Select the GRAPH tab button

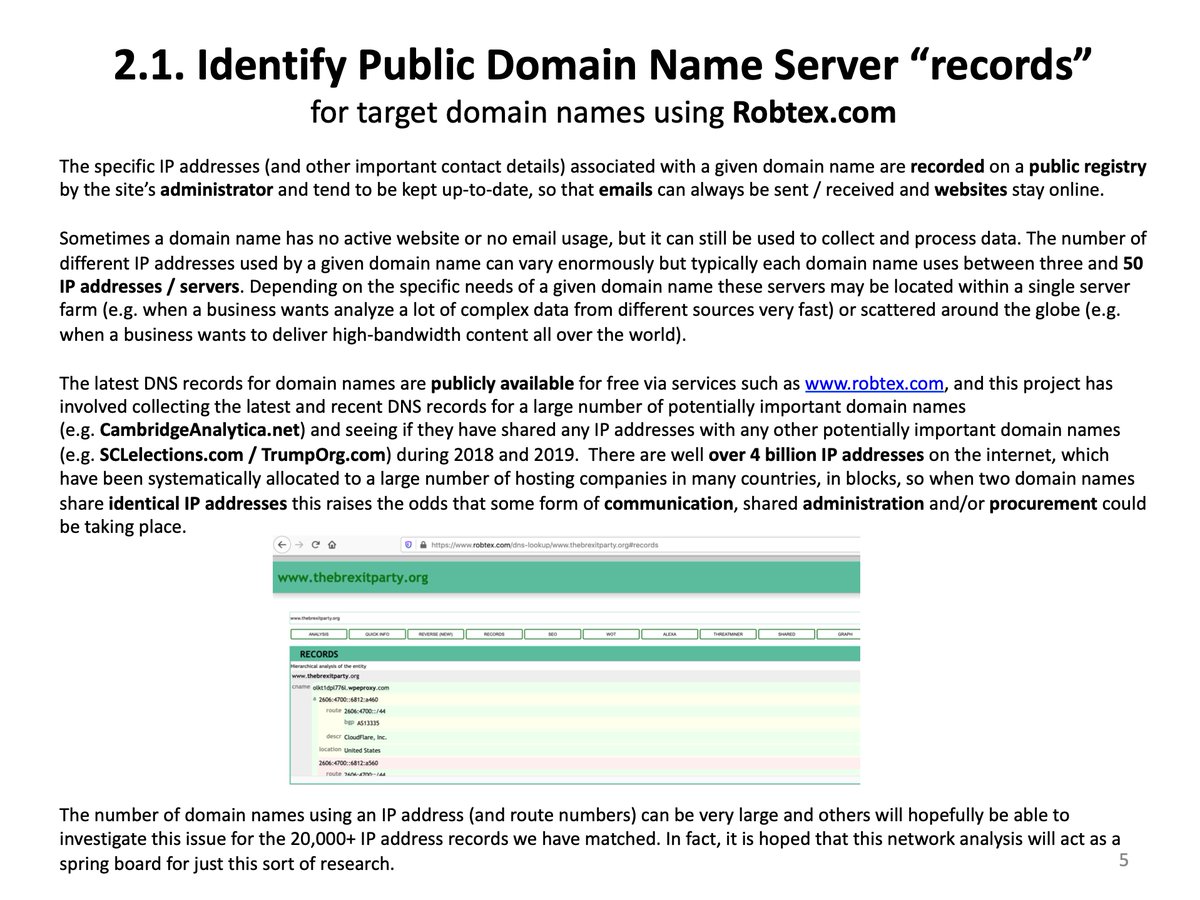[x=840, y=634]
